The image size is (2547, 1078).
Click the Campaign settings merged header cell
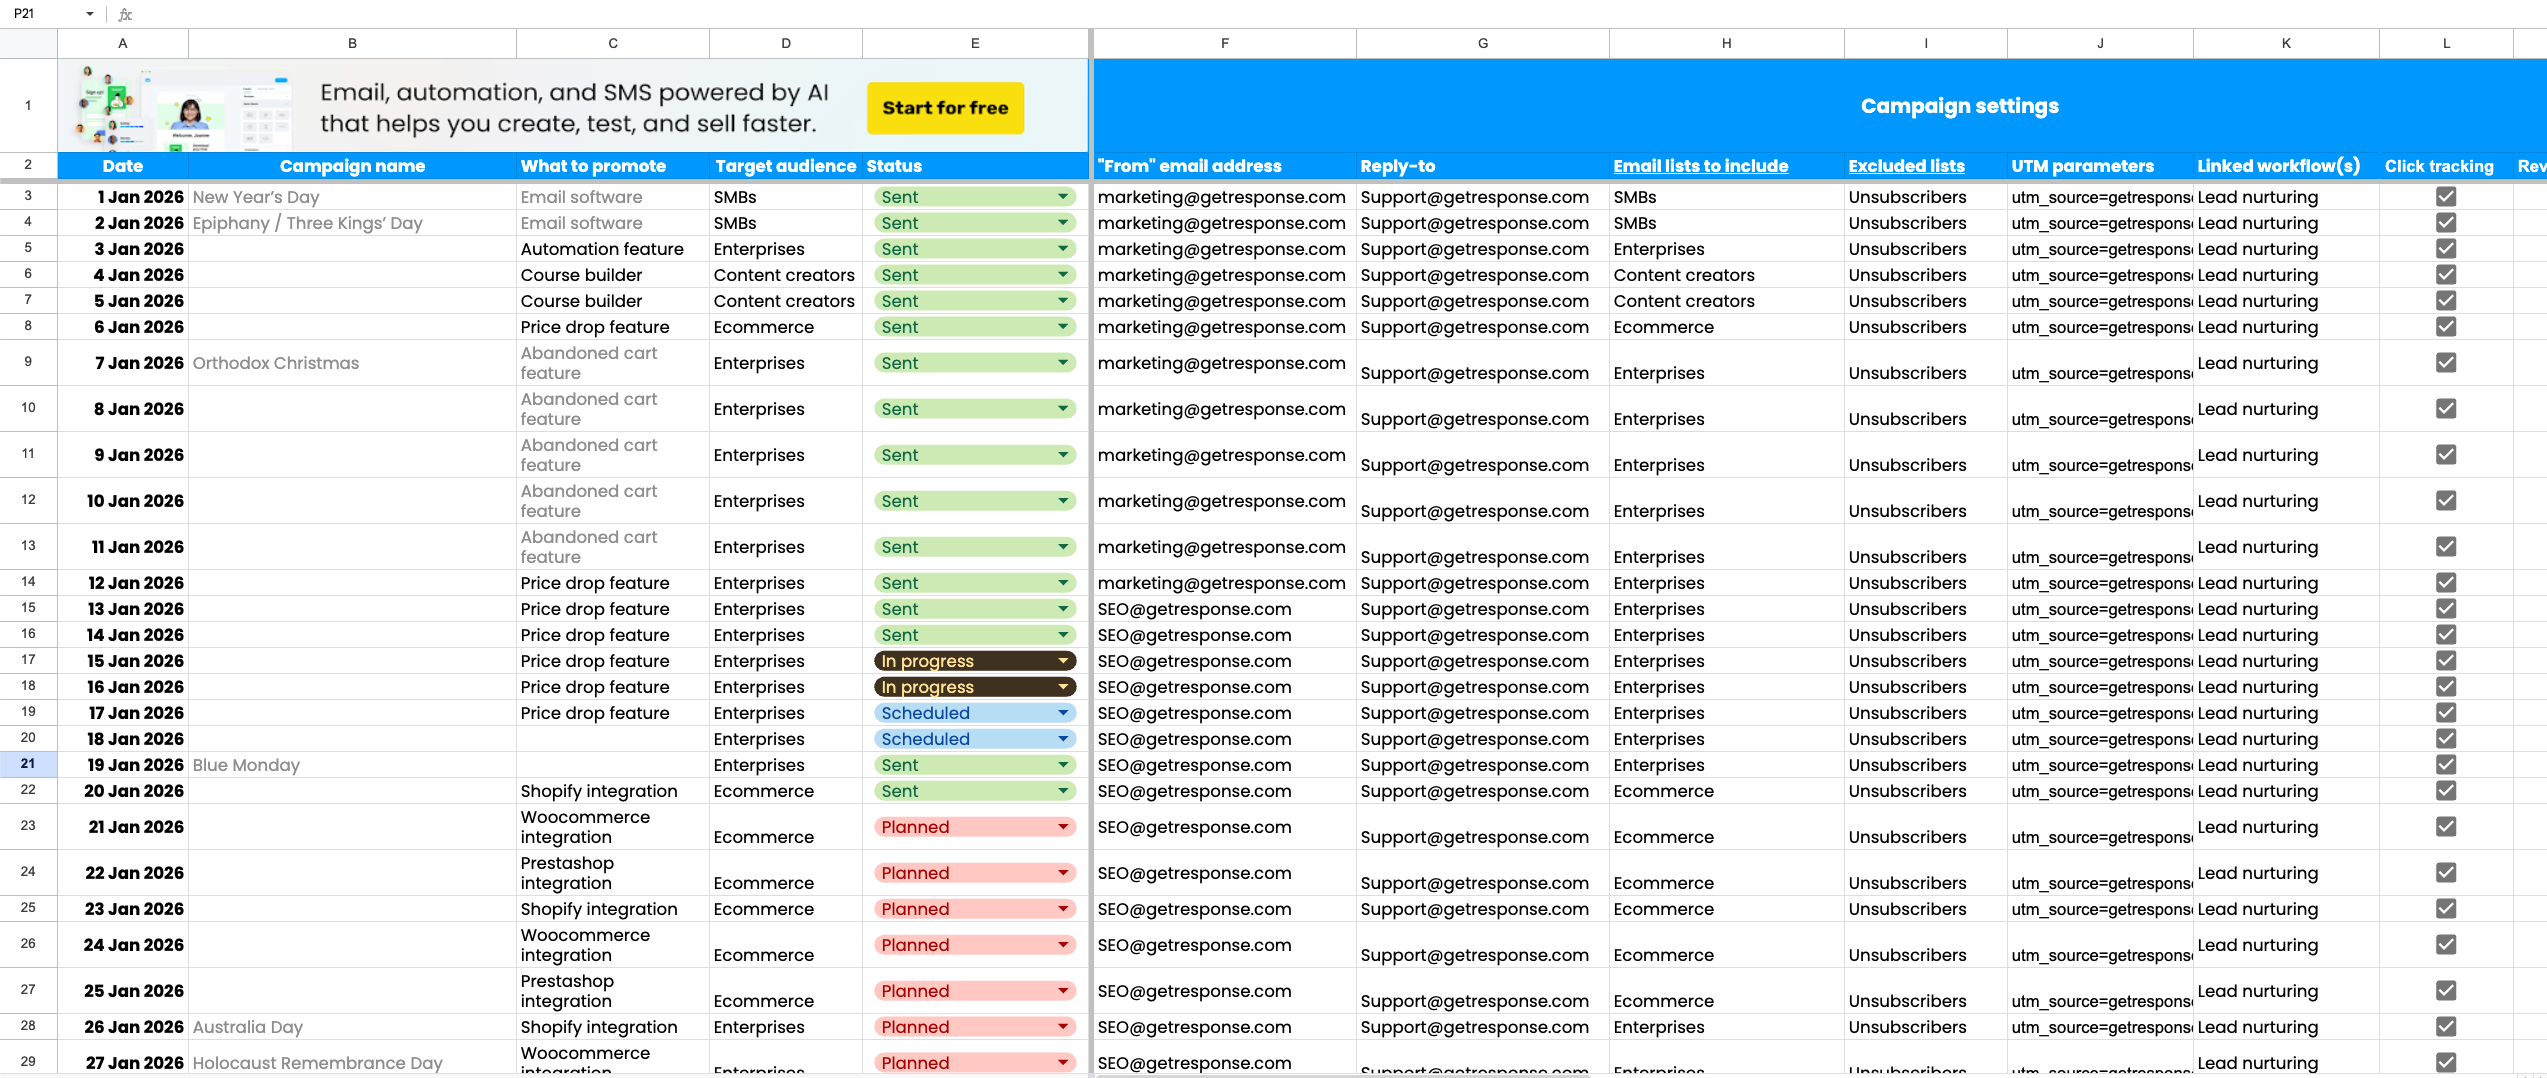(1959, 106)
